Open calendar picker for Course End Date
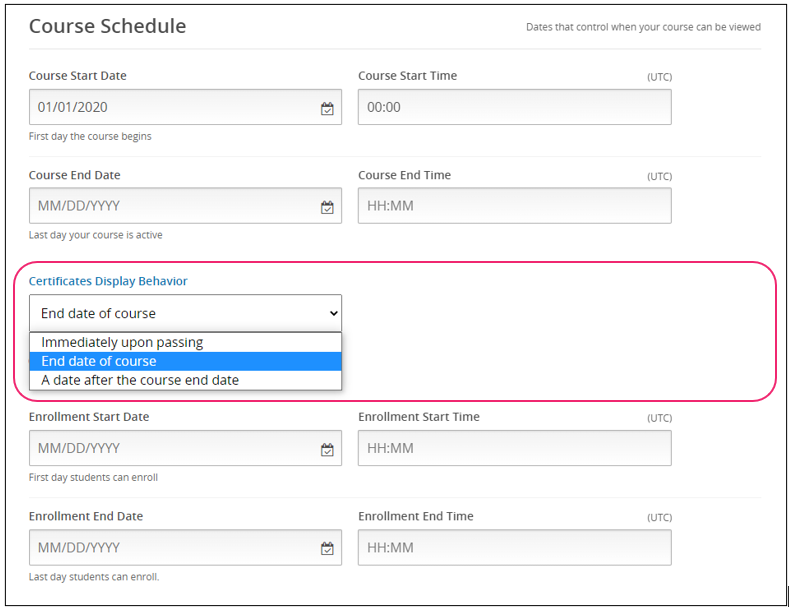Screen dimensions: 791x609 point(327,207)
